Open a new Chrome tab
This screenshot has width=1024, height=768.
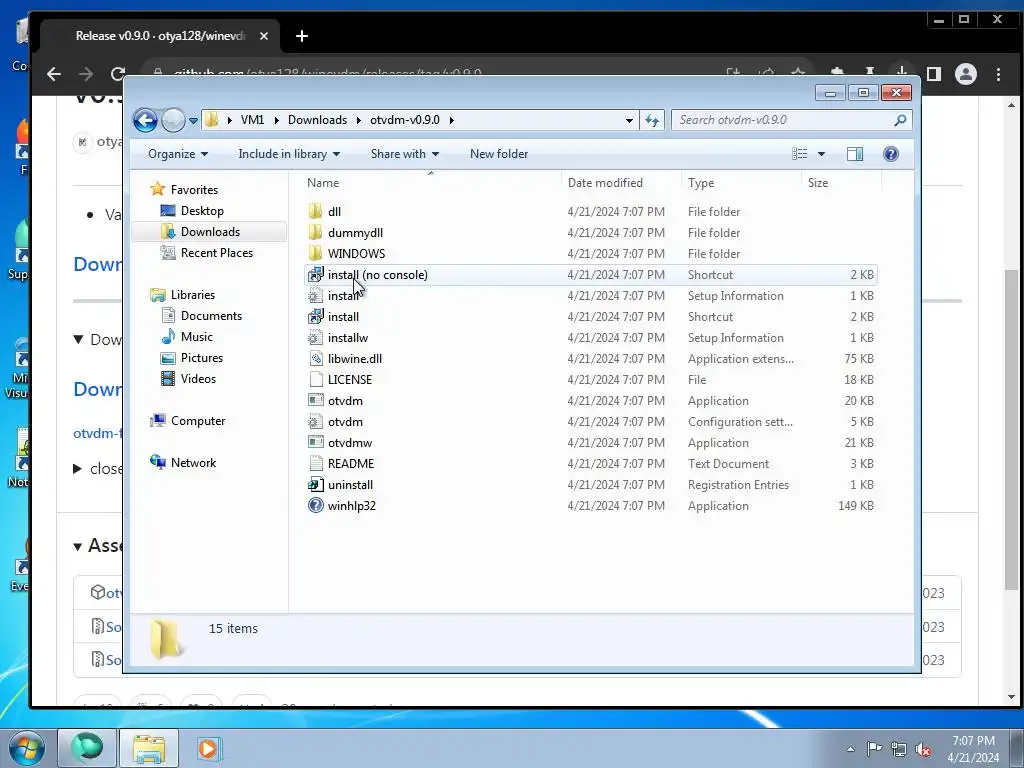point(302,36)
